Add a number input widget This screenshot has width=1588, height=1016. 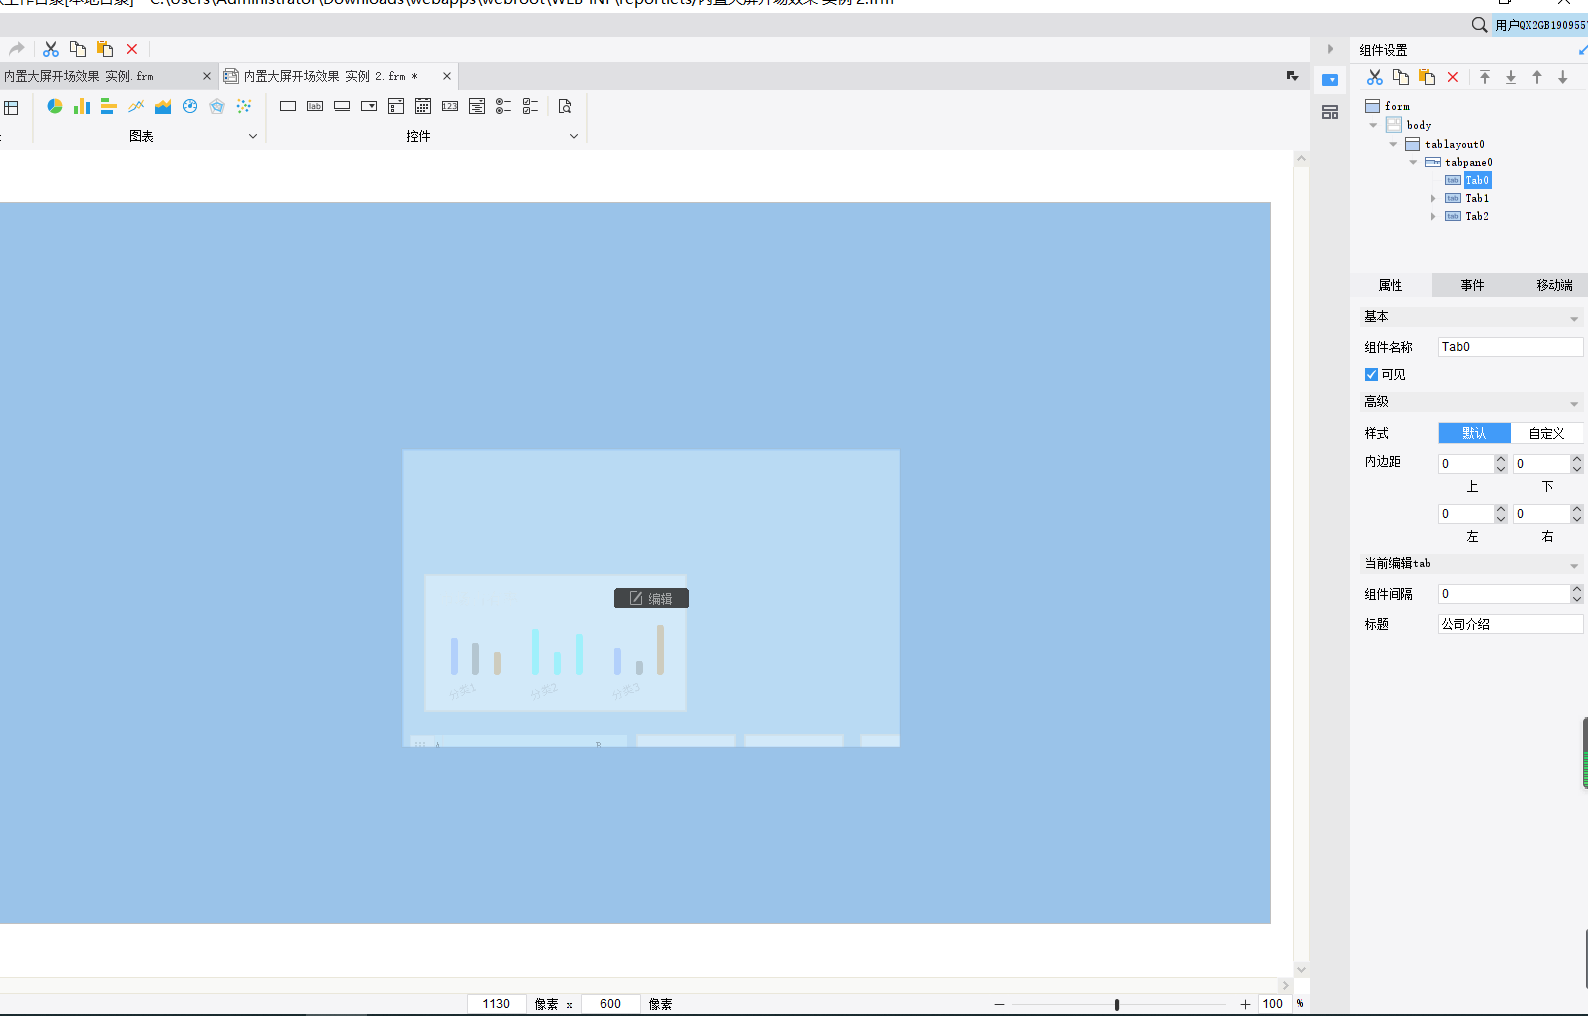pos(450,106)
